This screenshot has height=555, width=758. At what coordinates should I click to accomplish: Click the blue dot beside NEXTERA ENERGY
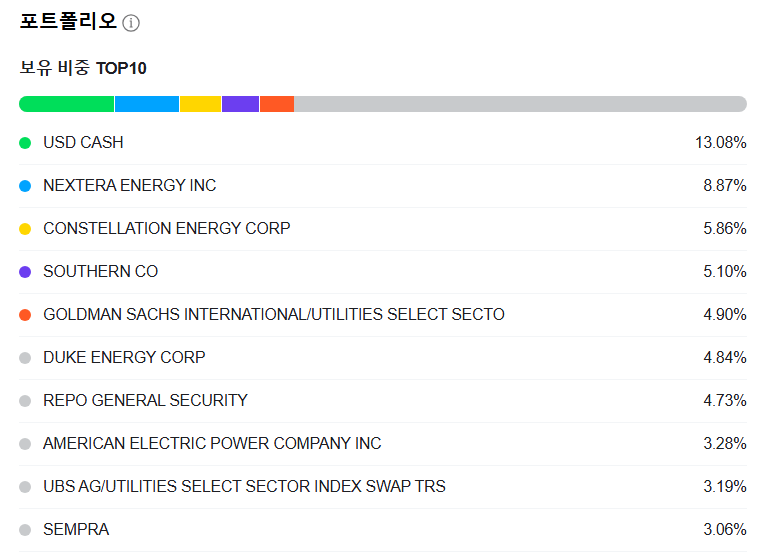pos(25,186)
